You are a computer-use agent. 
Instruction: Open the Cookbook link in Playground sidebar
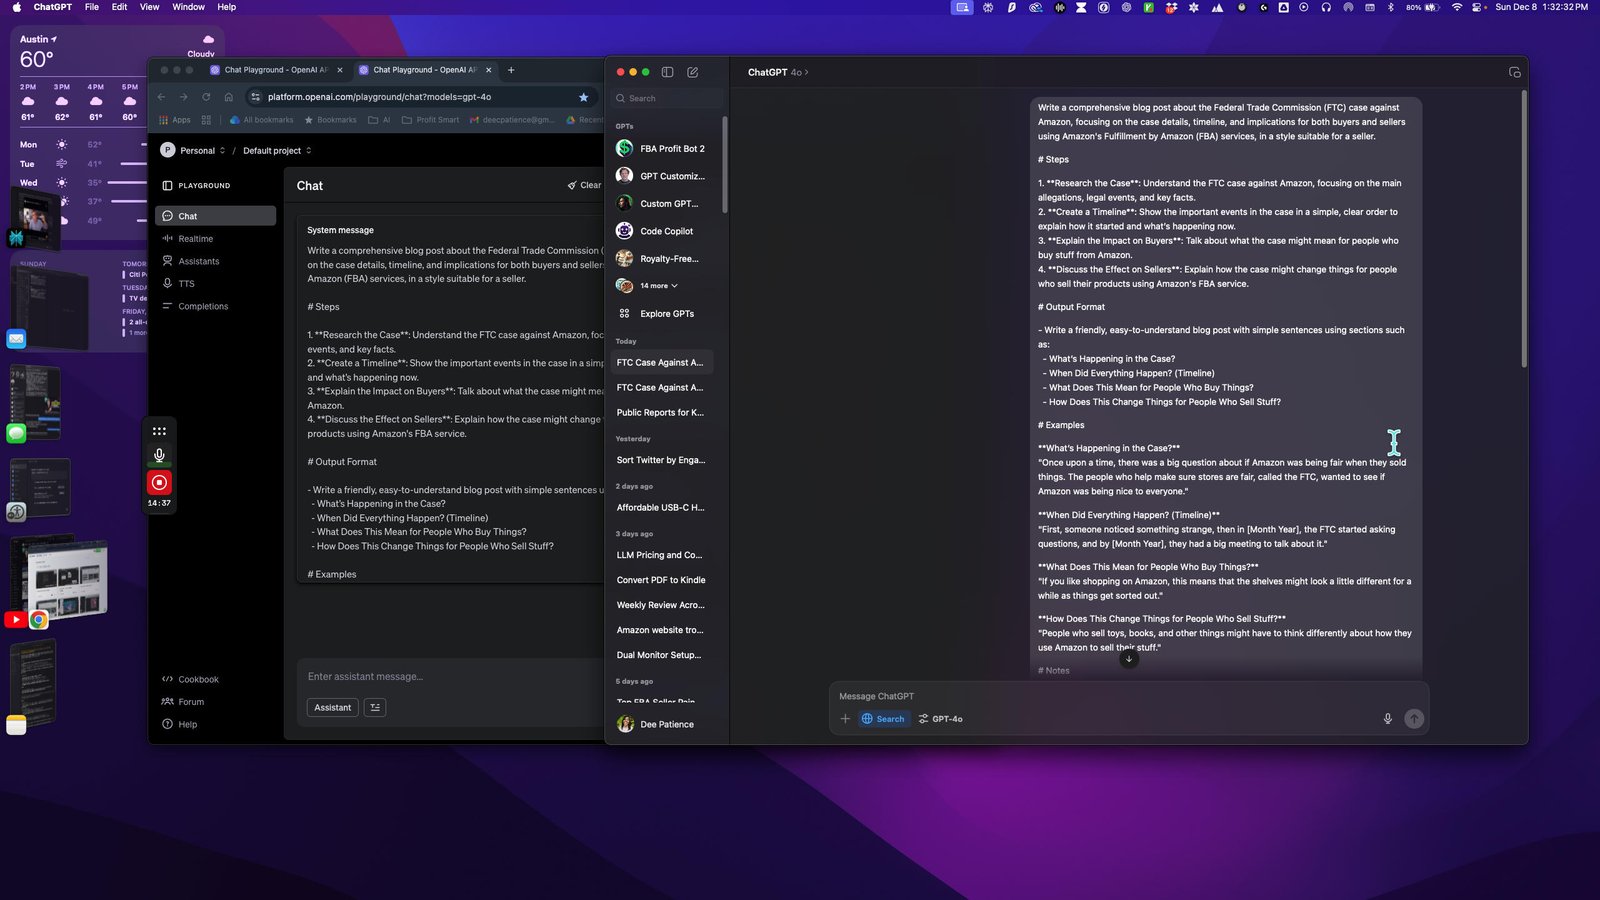click(x=191, y=679)
